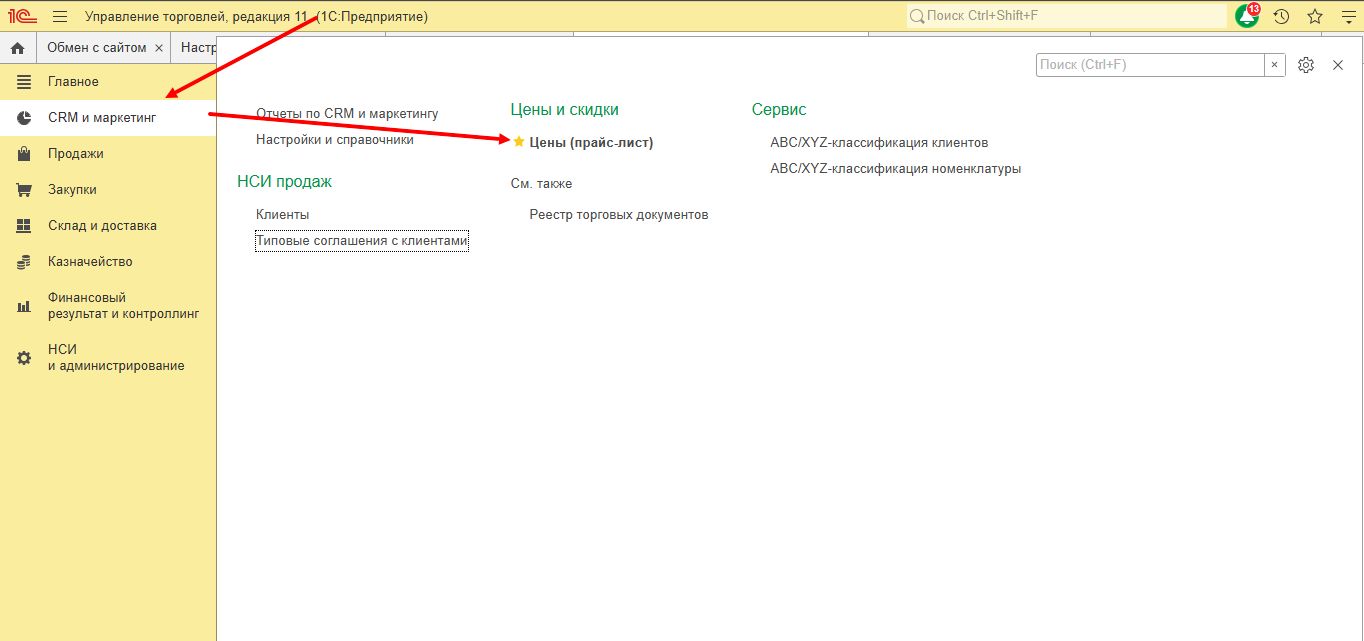Open the Продажи section

pos(75,154)
